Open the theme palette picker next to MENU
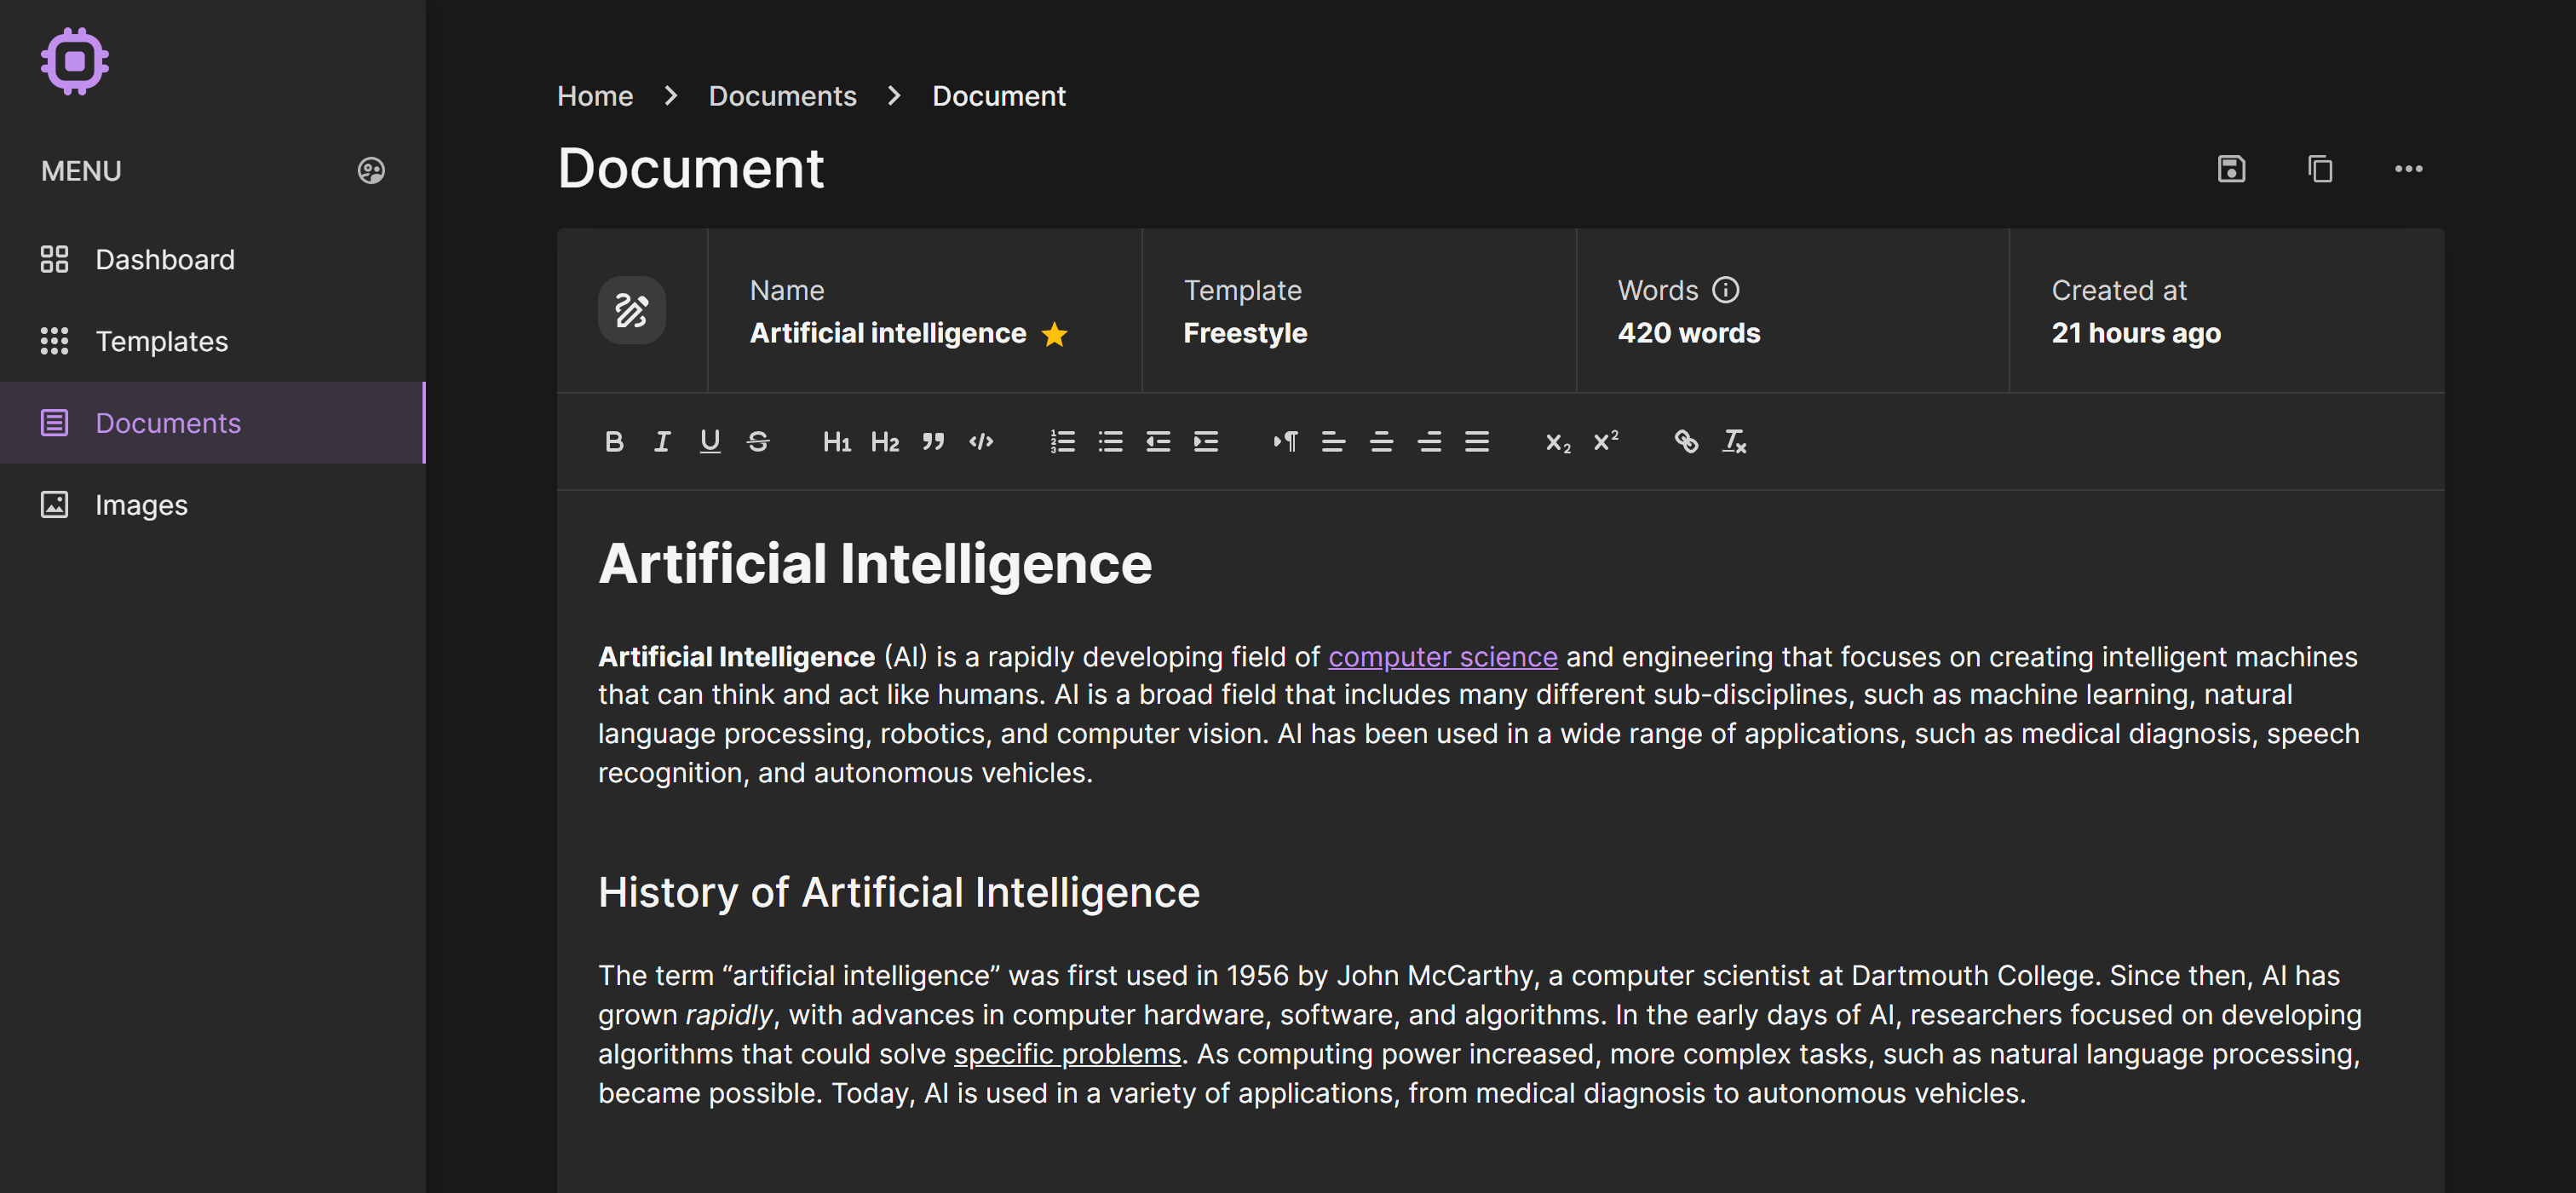 [371, 170]
